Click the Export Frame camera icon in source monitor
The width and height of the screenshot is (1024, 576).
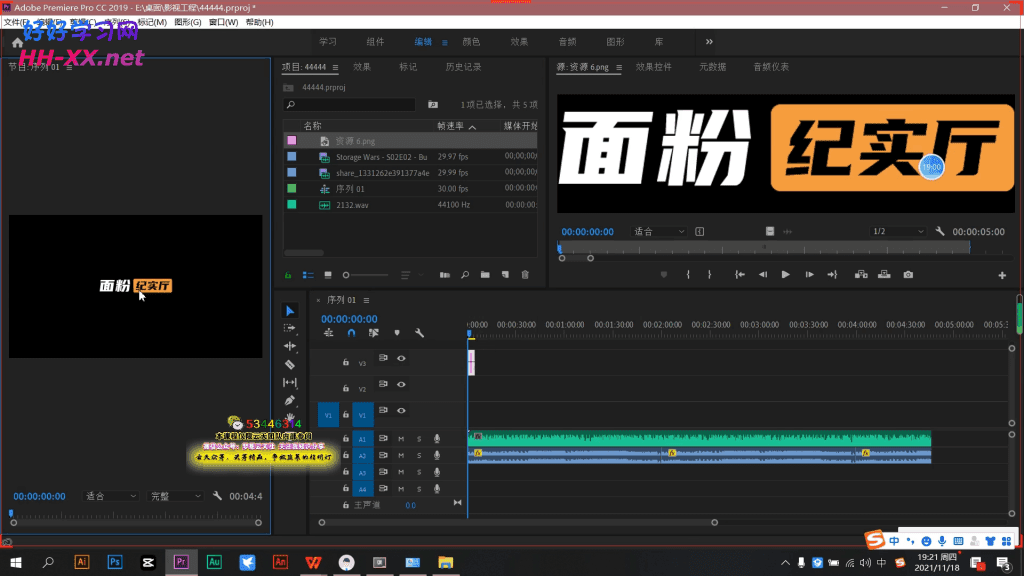[908, 275]
